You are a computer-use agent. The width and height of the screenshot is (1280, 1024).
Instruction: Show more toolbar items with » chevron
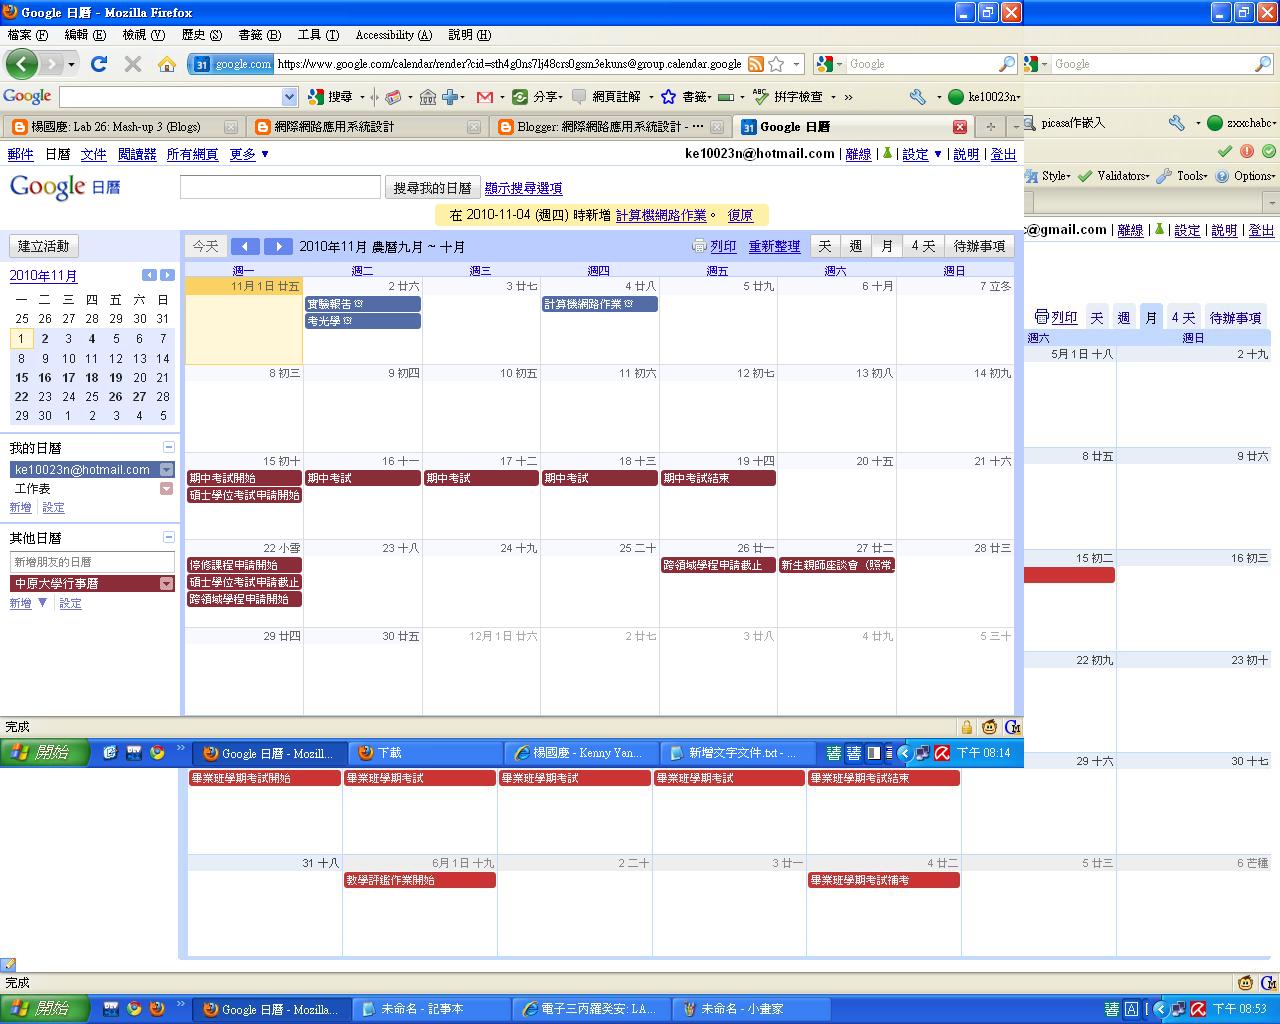click(848, 97)
